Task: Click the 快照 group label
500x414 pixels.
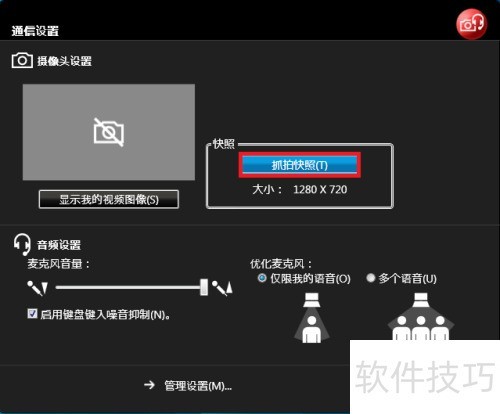Action: [x=224, y=144]
